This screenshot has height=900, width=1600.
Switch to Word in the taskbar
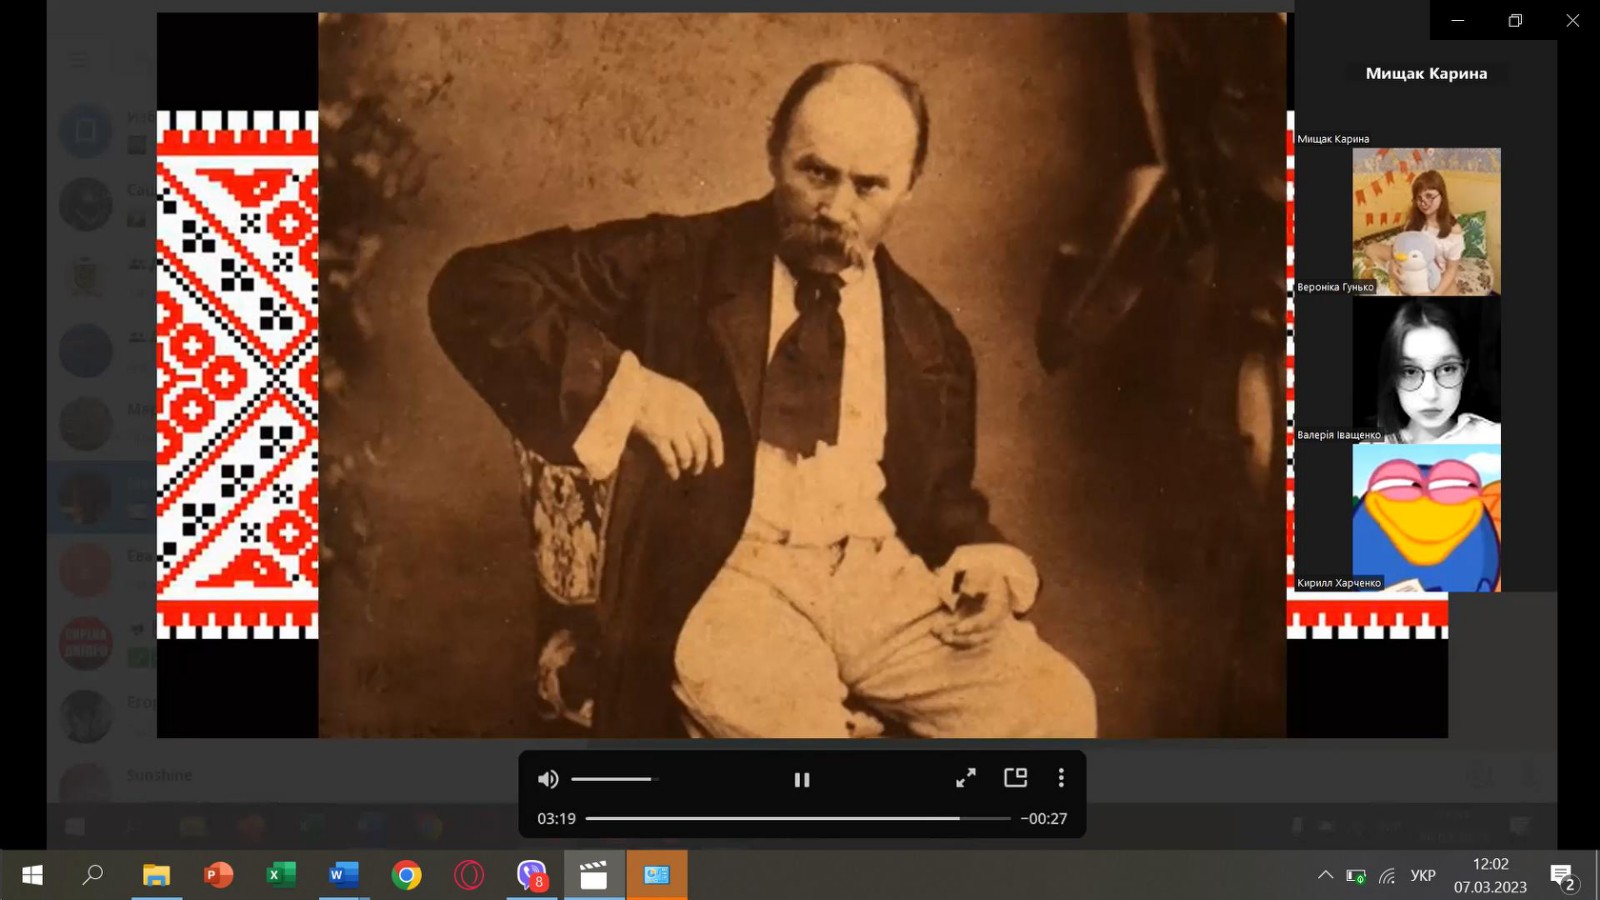click(343, 875)
